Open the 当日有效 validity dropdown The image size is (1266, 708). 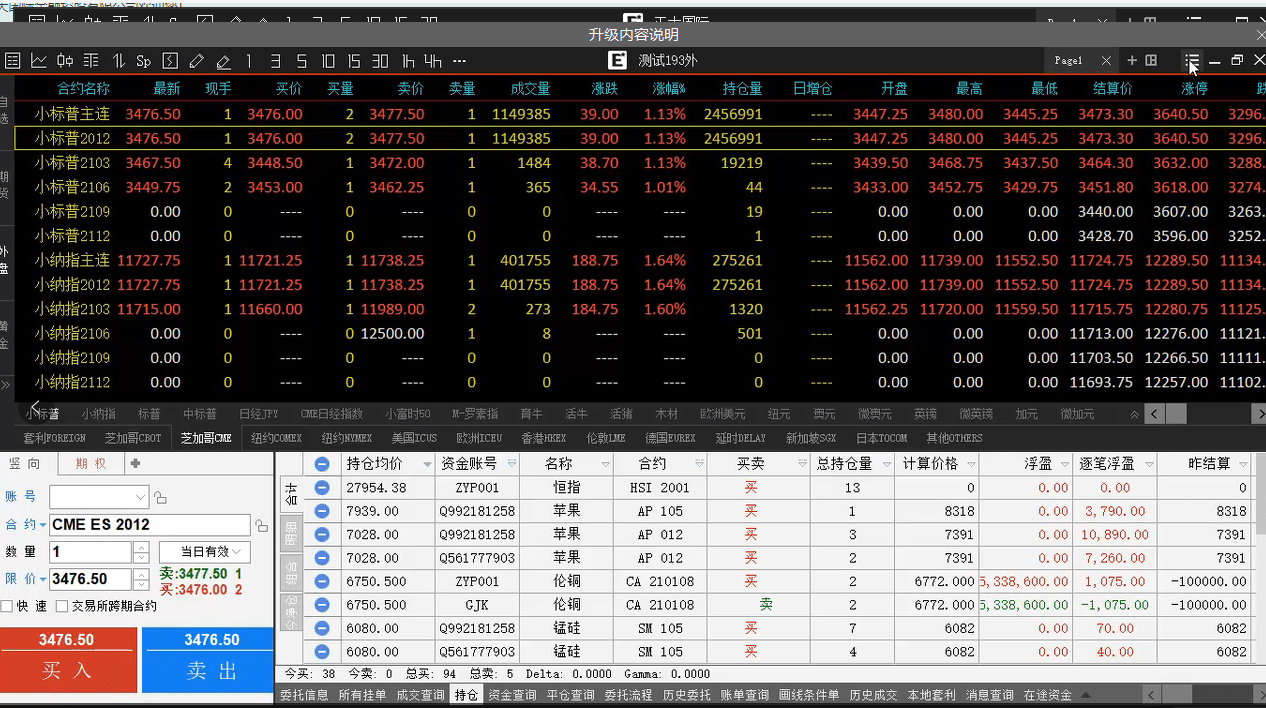(205, 552)
